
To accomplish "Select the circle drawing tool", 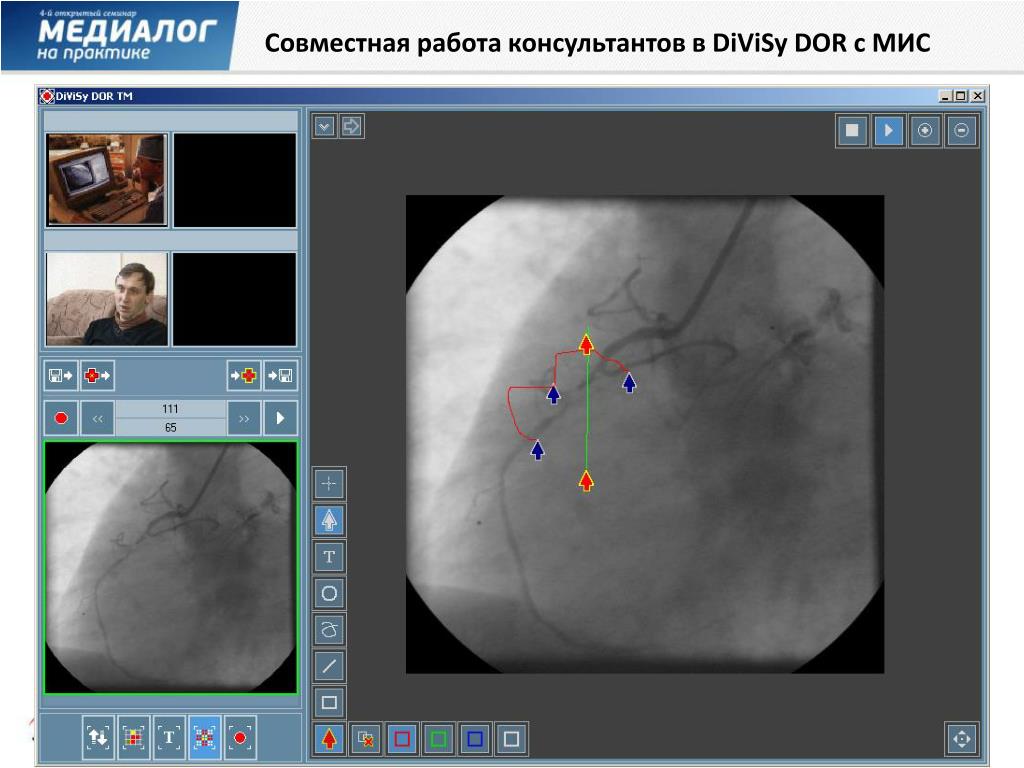I will tap(329, 594).
